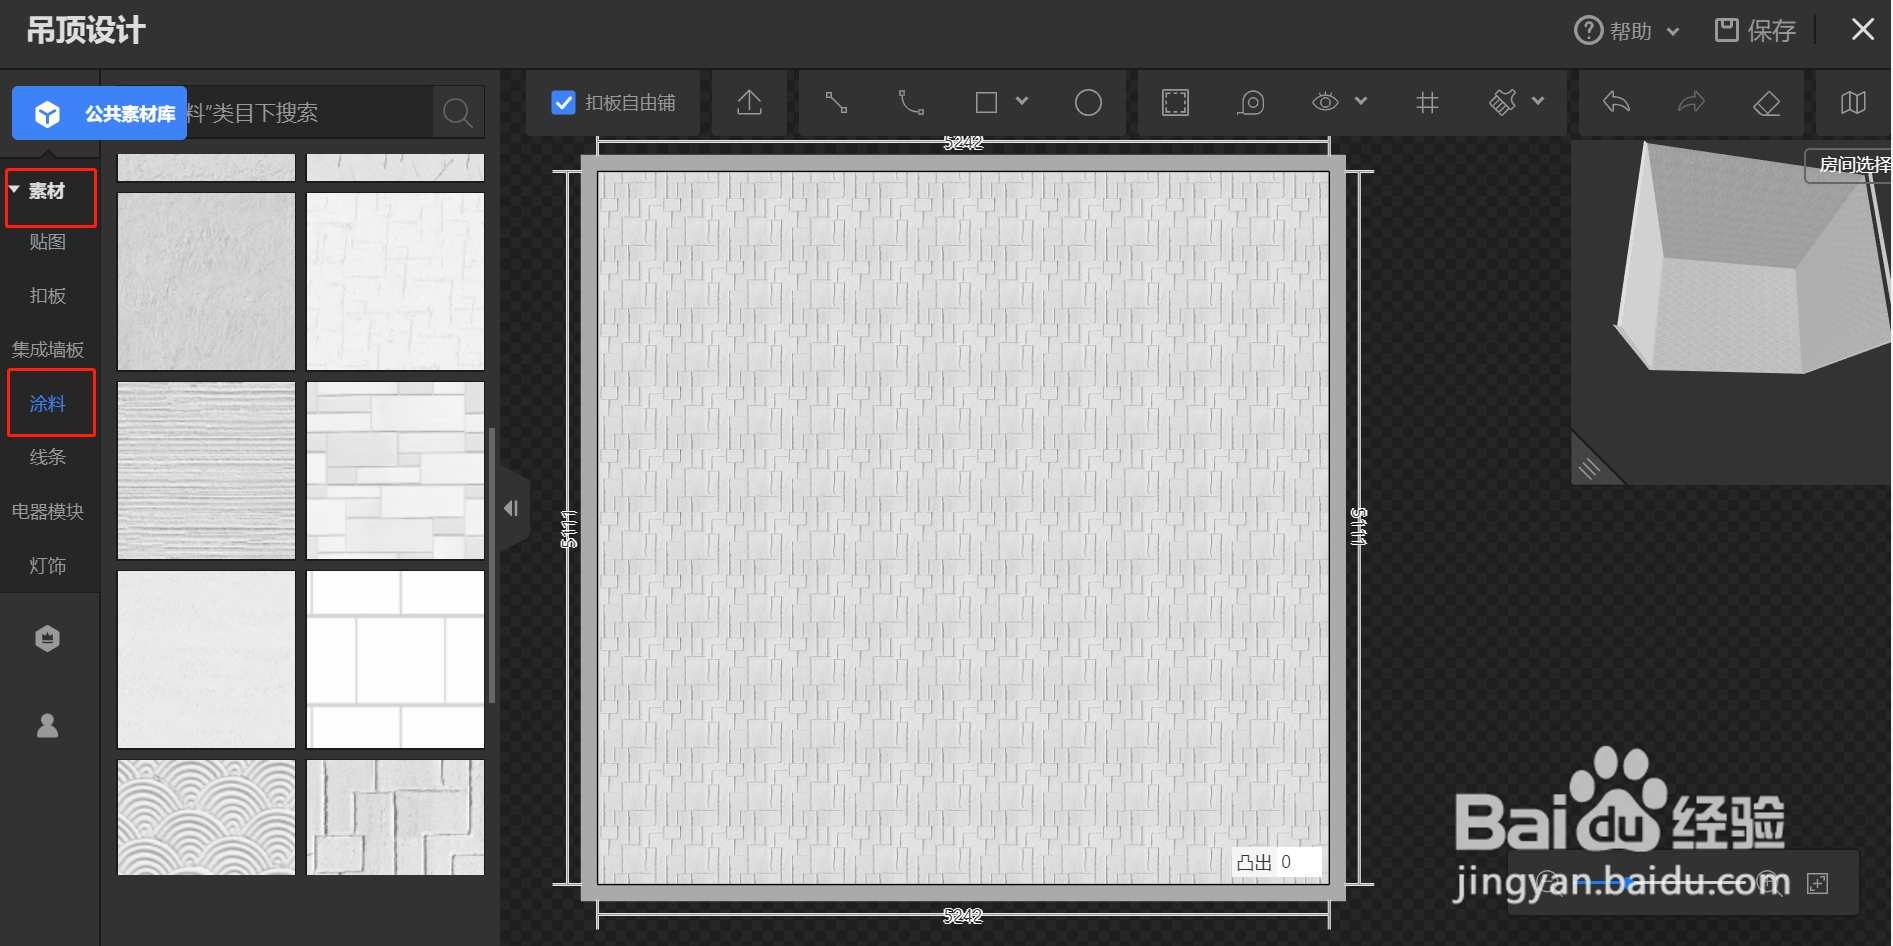Select white stone brick texture thumbnail
1893x946 pixels.
tap(395, 470)
